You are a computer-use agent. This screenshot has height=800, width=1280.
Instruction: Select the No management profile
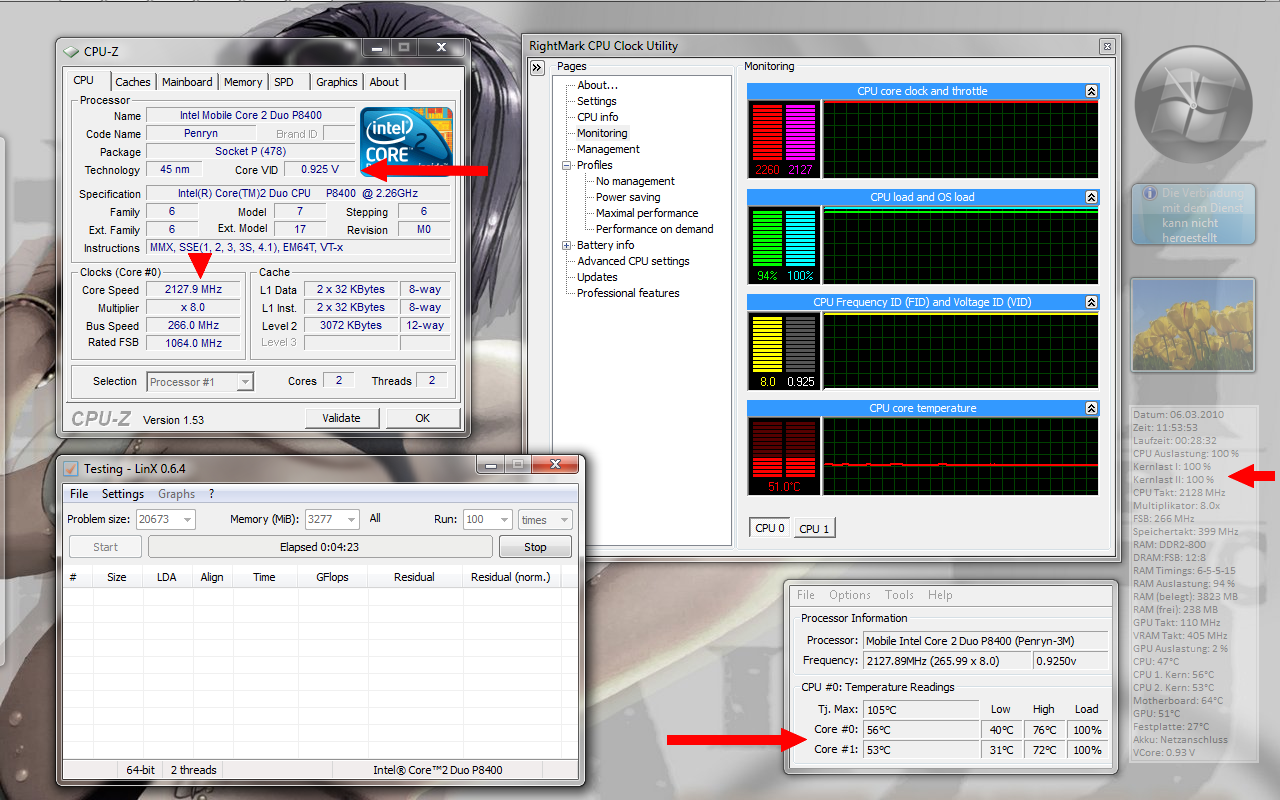[635, 181]
